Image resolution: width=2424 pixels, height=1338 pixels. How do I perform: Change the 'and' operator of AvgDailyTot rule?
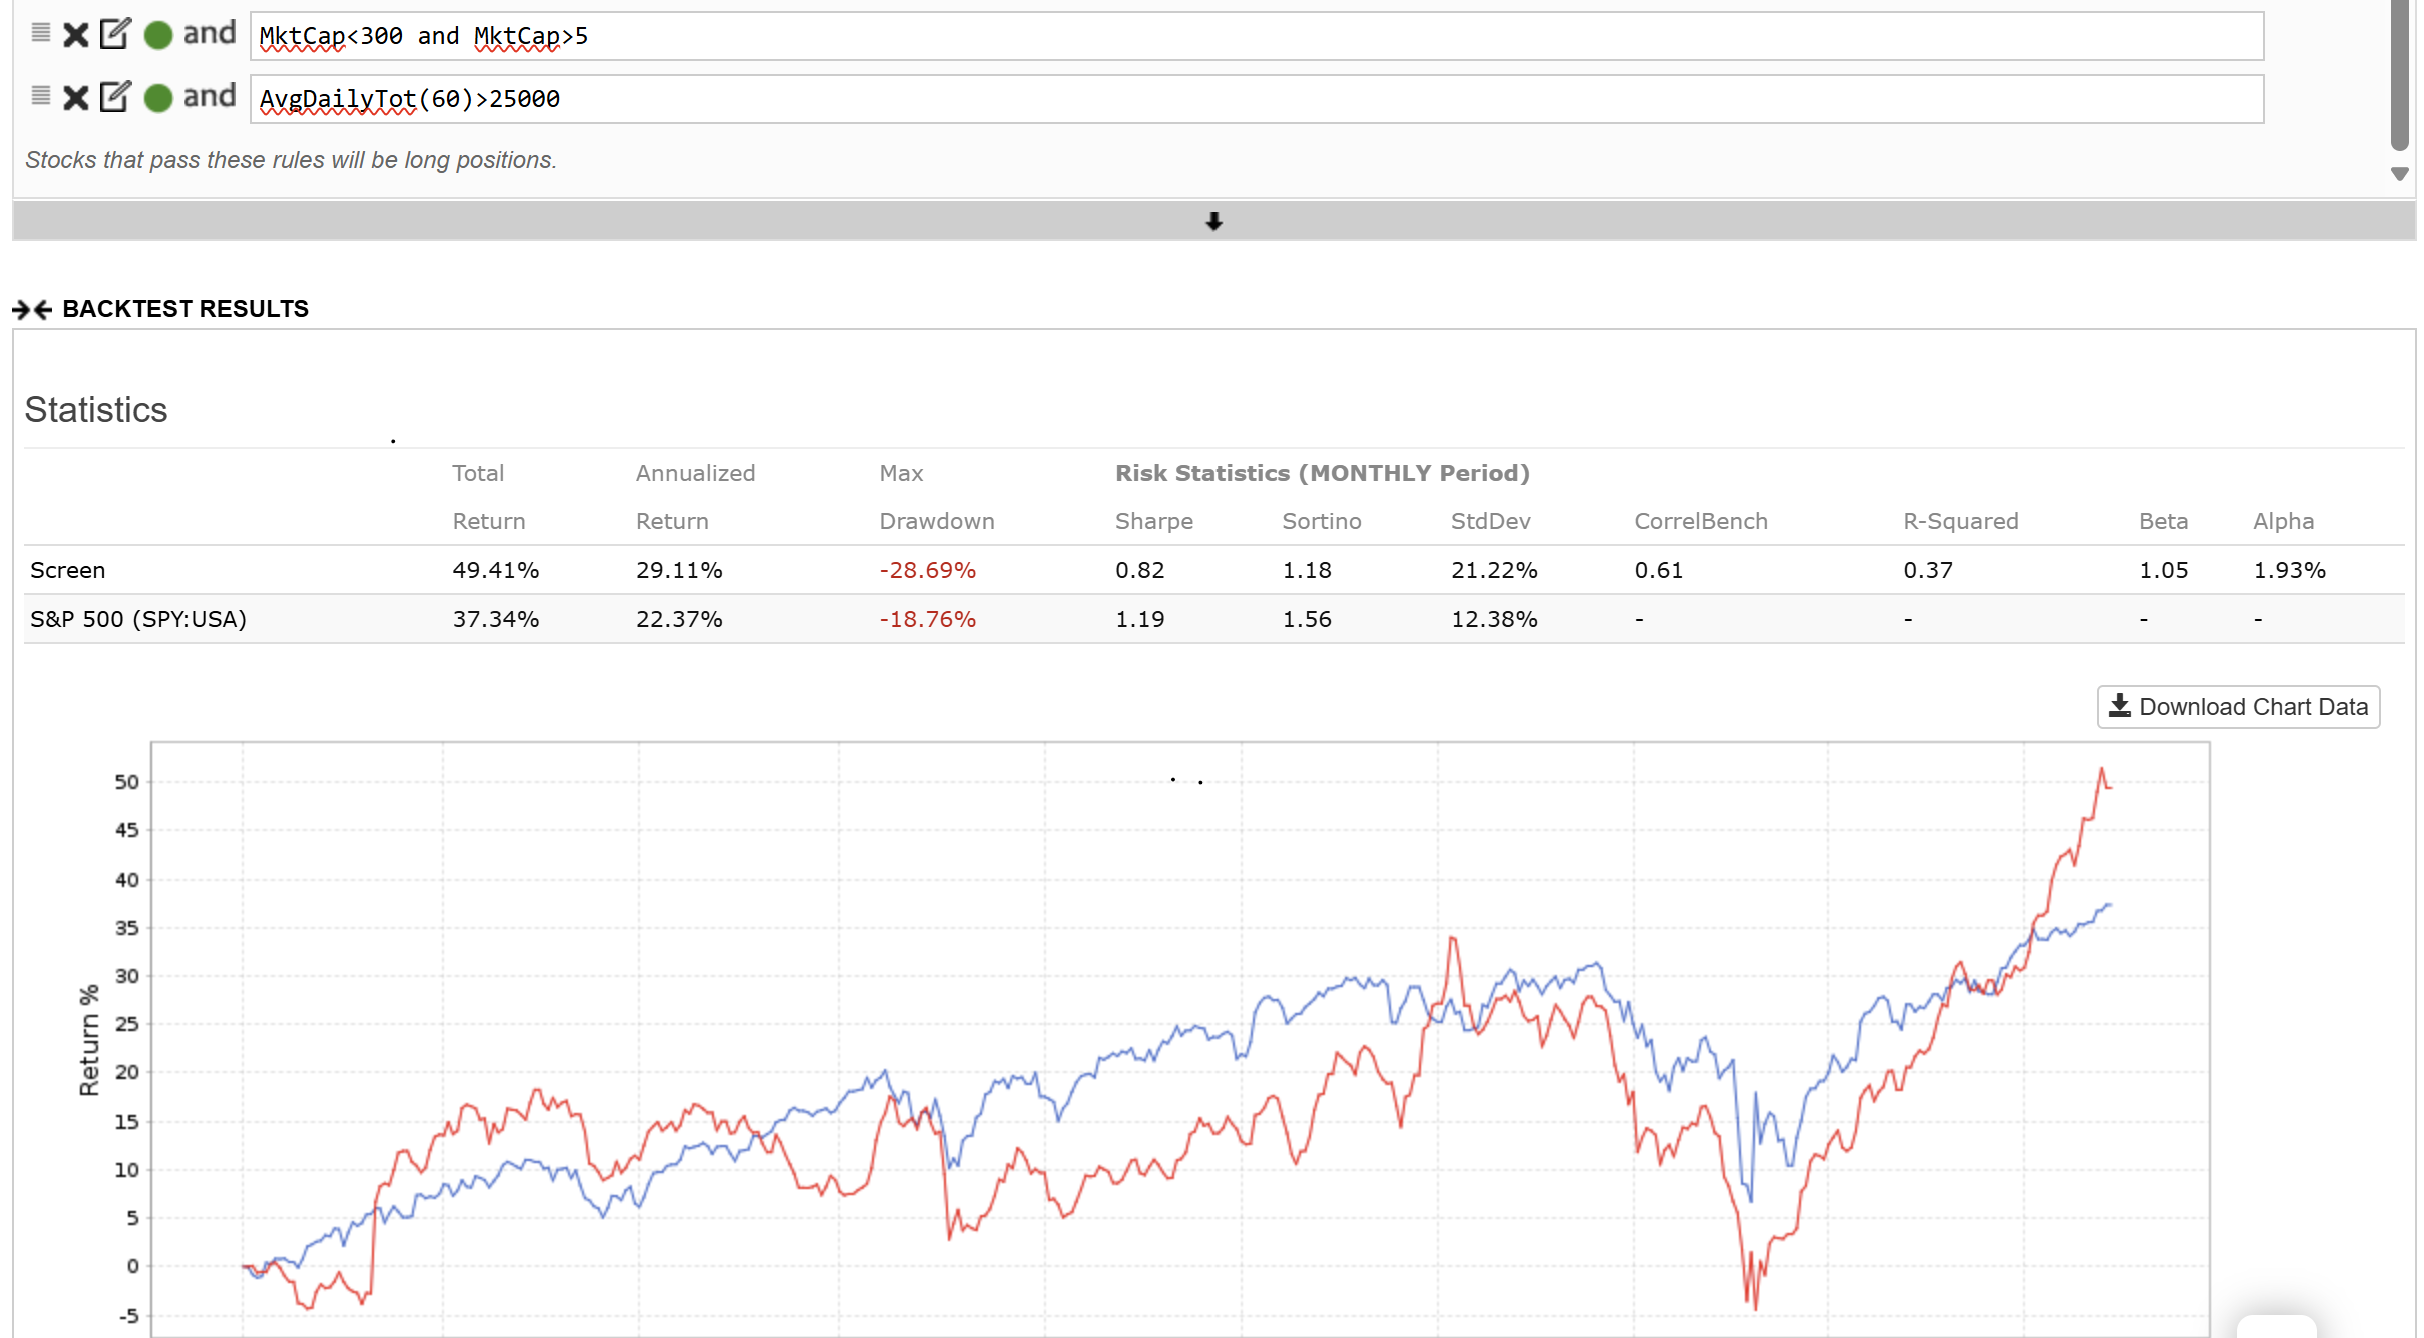[209, 96]
